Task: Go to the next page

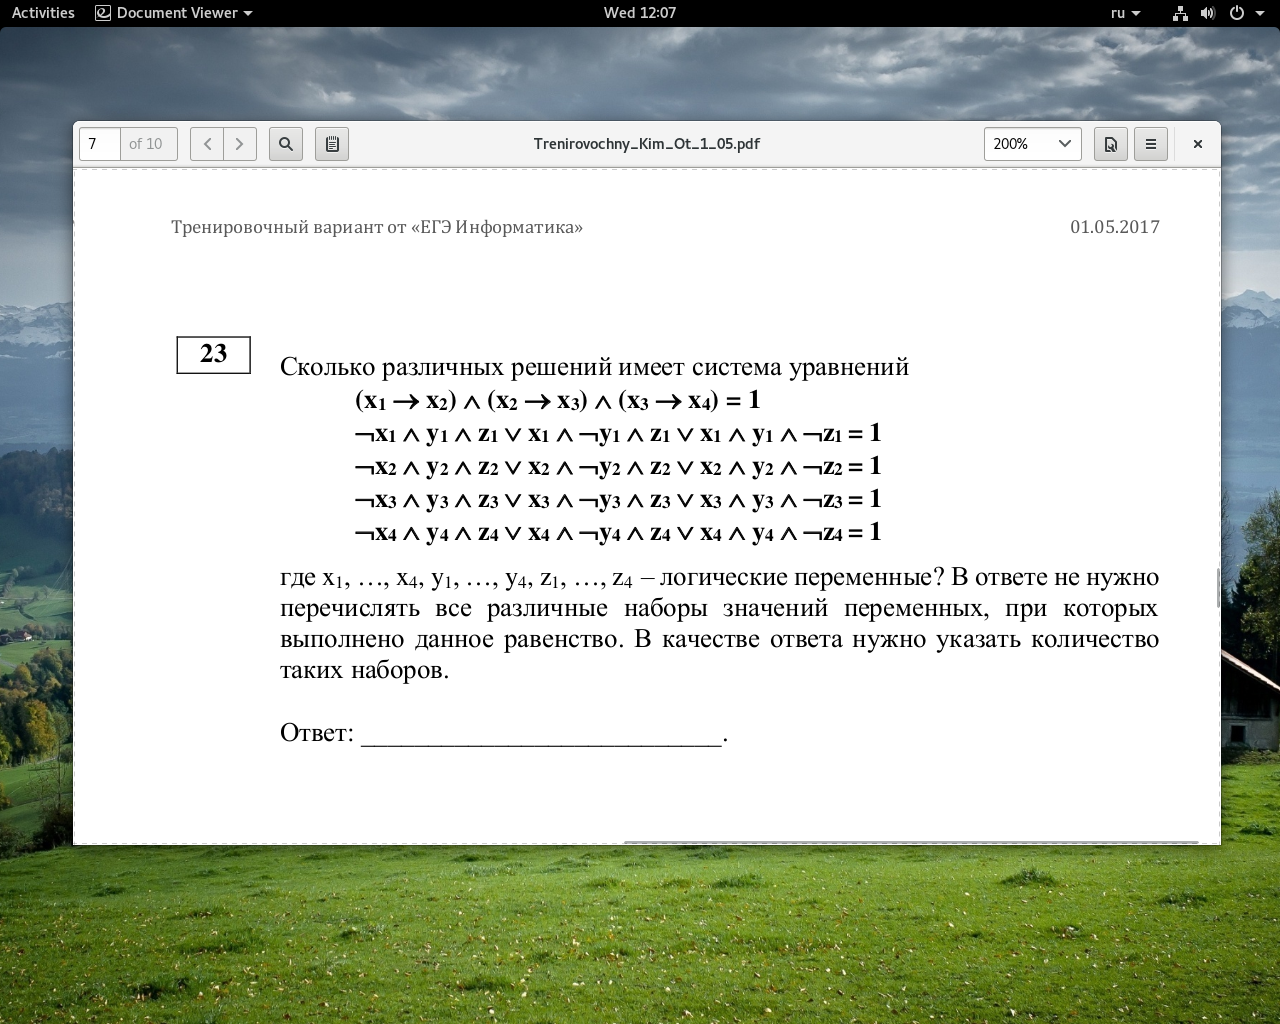Action: pos(240,144)
